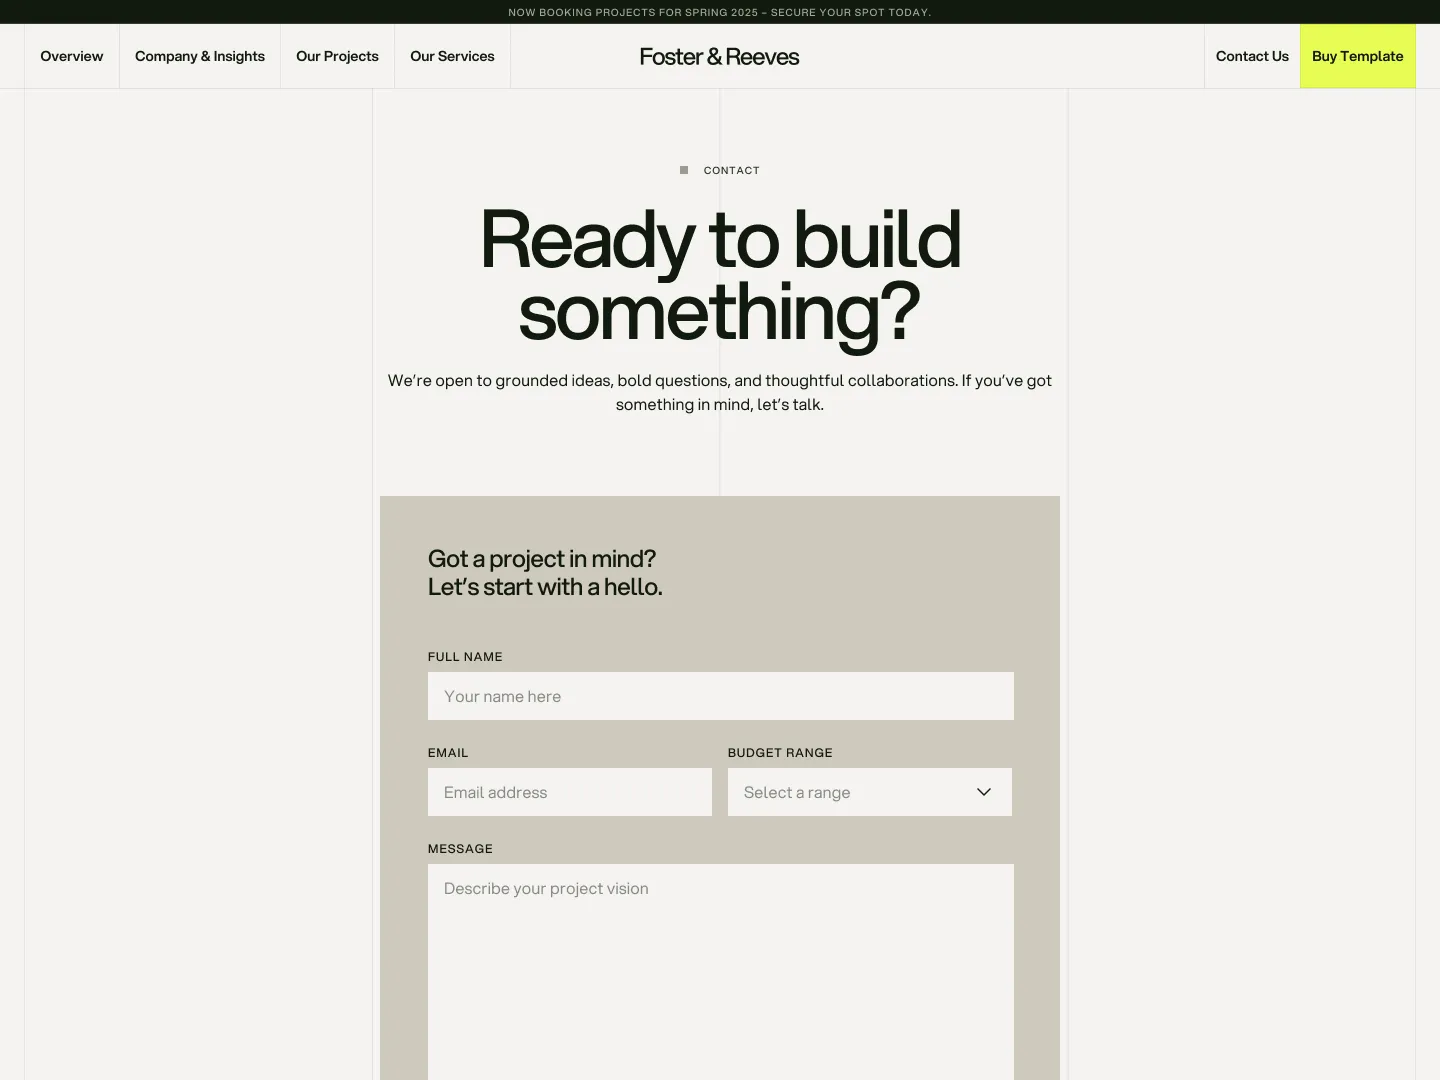Viewport: 1440px width, 1080px height.
Task: Open the Overview nav item
Action: tap(72, 56)
